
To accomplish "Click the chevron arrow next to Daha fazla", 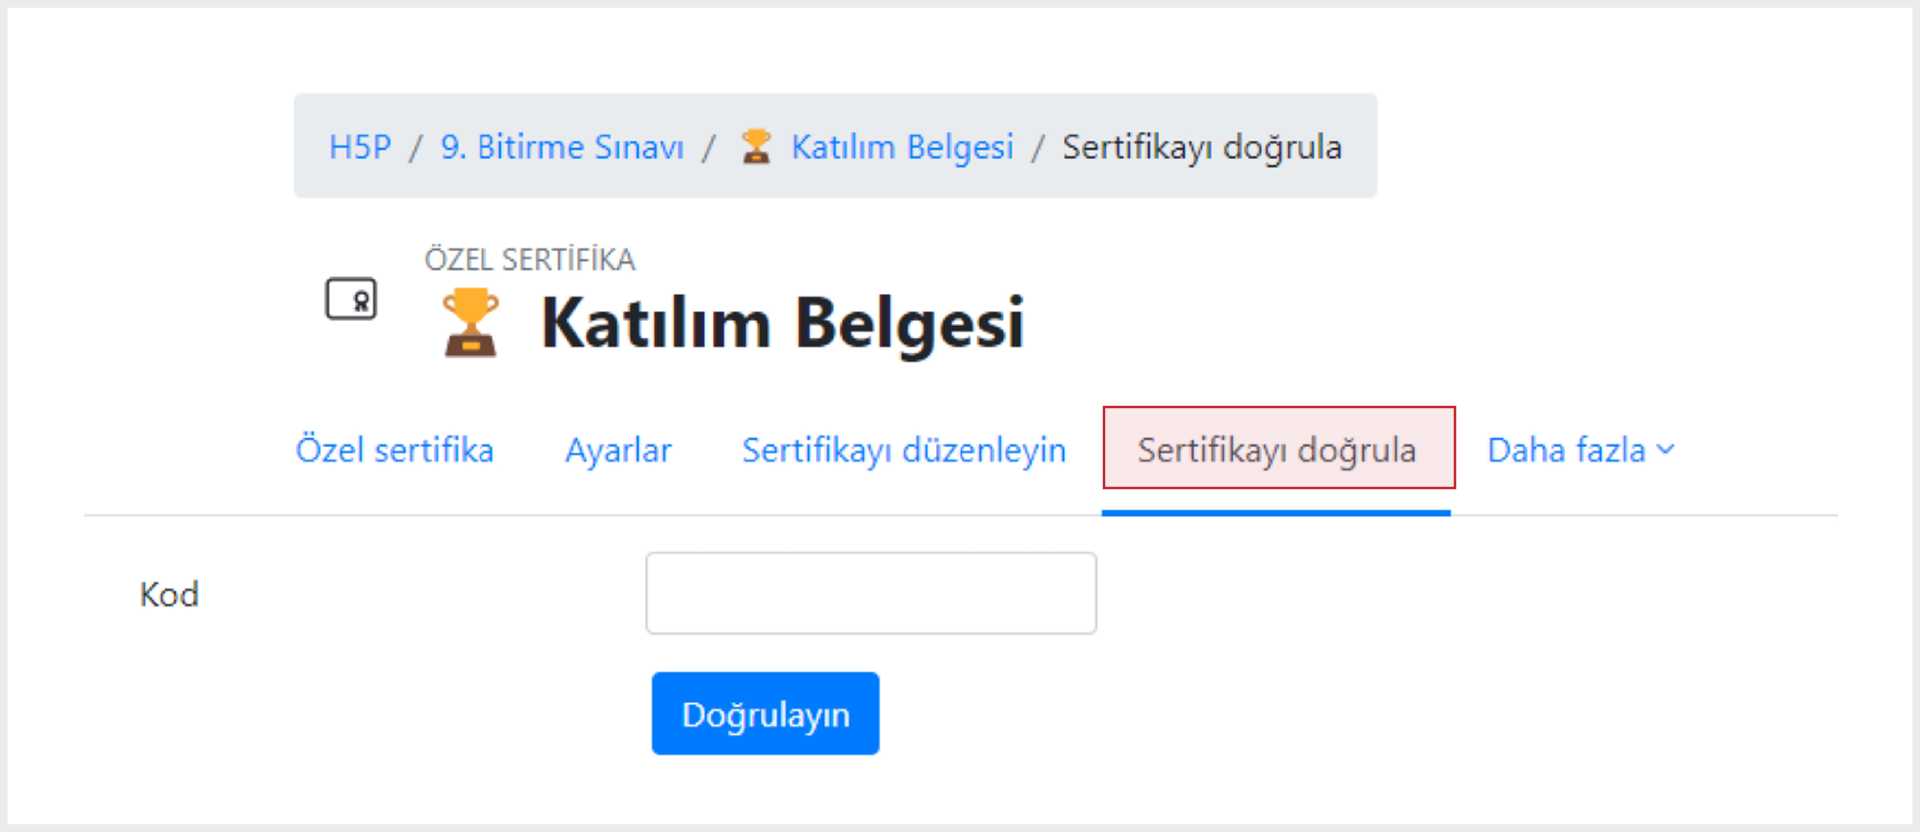I will 1665,450.
